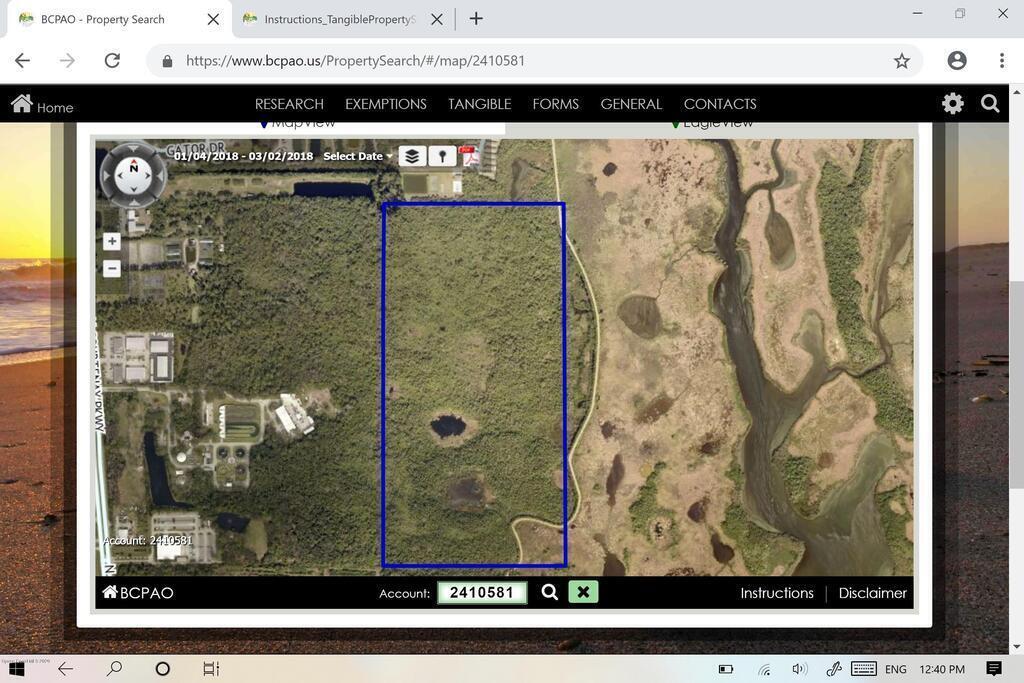The width and height of the screenshot is (1024, 683).
Task: Export the map as PDF
Action: tap(469, 155)
